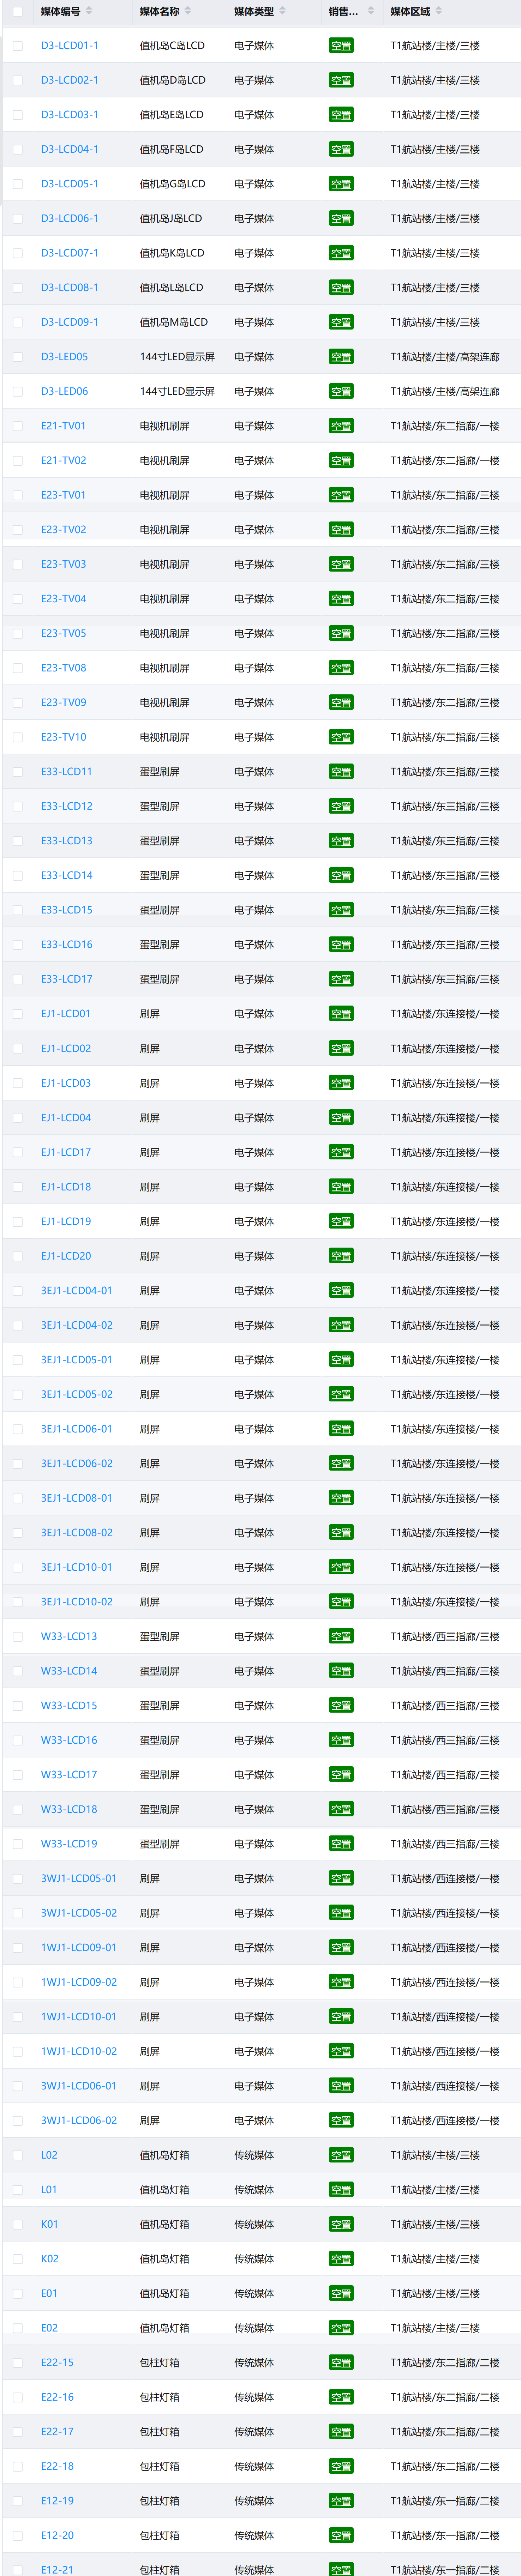Image resolution: width=521 pixels, height=2576 pixels.
Task: Open media link E22-17
Action: coord(57,2432)
